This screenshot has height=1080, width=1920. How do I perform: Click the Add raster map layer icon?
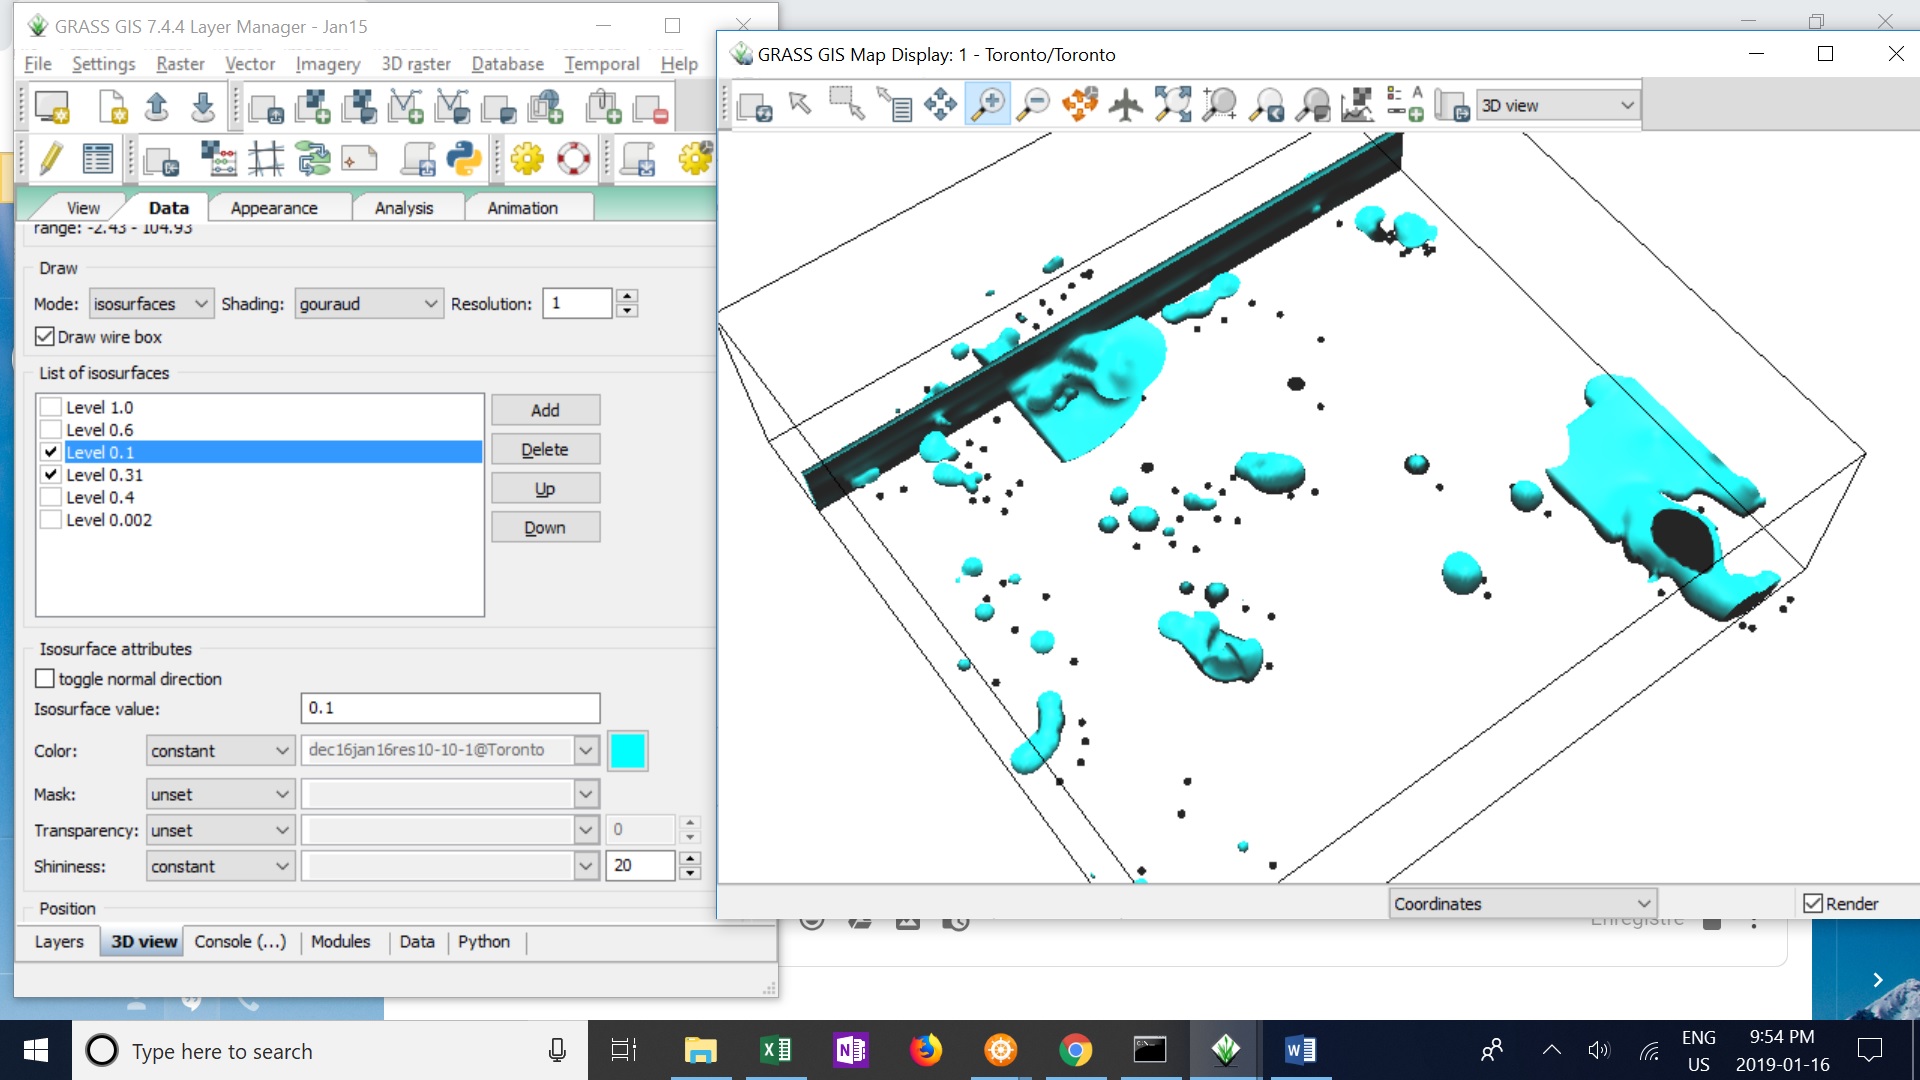pos(313,107)
